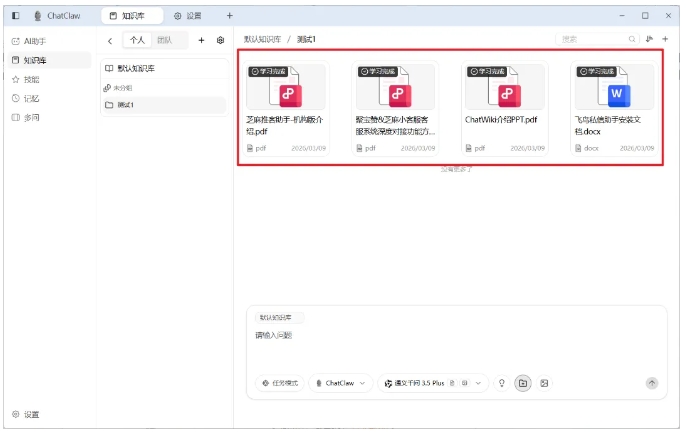
Task: Add a new tab with the plus button
Action: 229,16
